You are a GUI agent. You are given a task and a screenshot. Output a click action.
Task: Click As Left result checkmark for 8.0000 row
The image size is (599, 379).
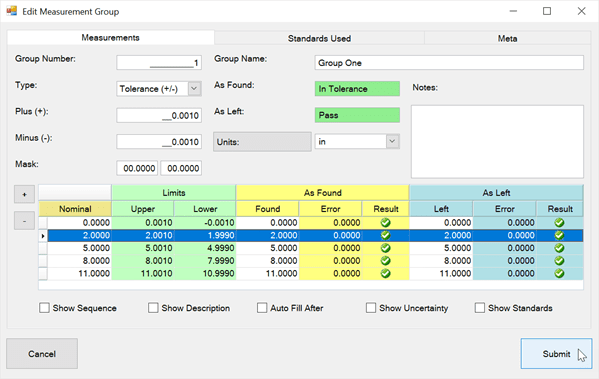click(x=559, y=261)
